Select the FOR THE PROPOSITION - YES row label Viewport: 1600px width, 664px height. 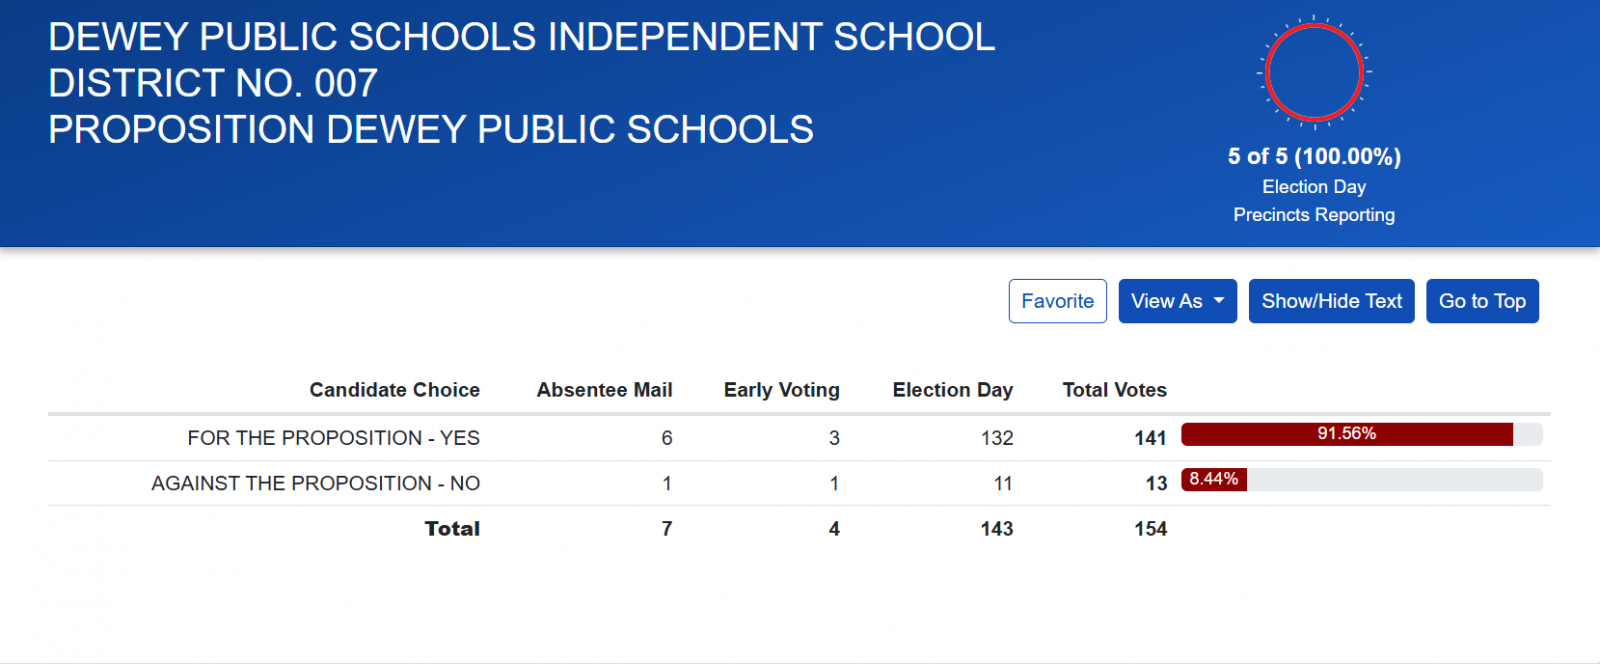tap(333, 438)
